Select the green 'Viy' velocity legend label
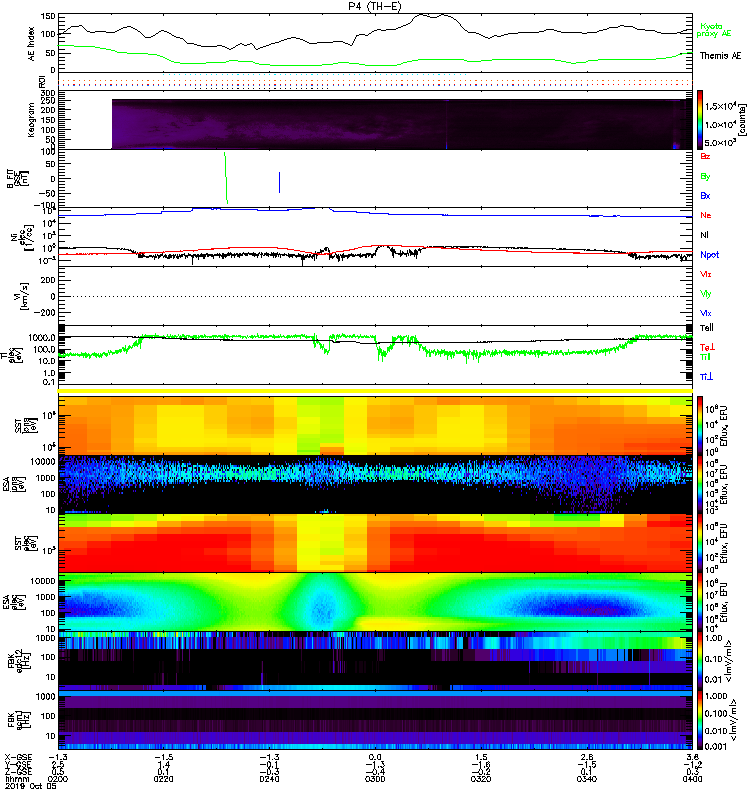750x800 pixels. (x=705, y=294)
